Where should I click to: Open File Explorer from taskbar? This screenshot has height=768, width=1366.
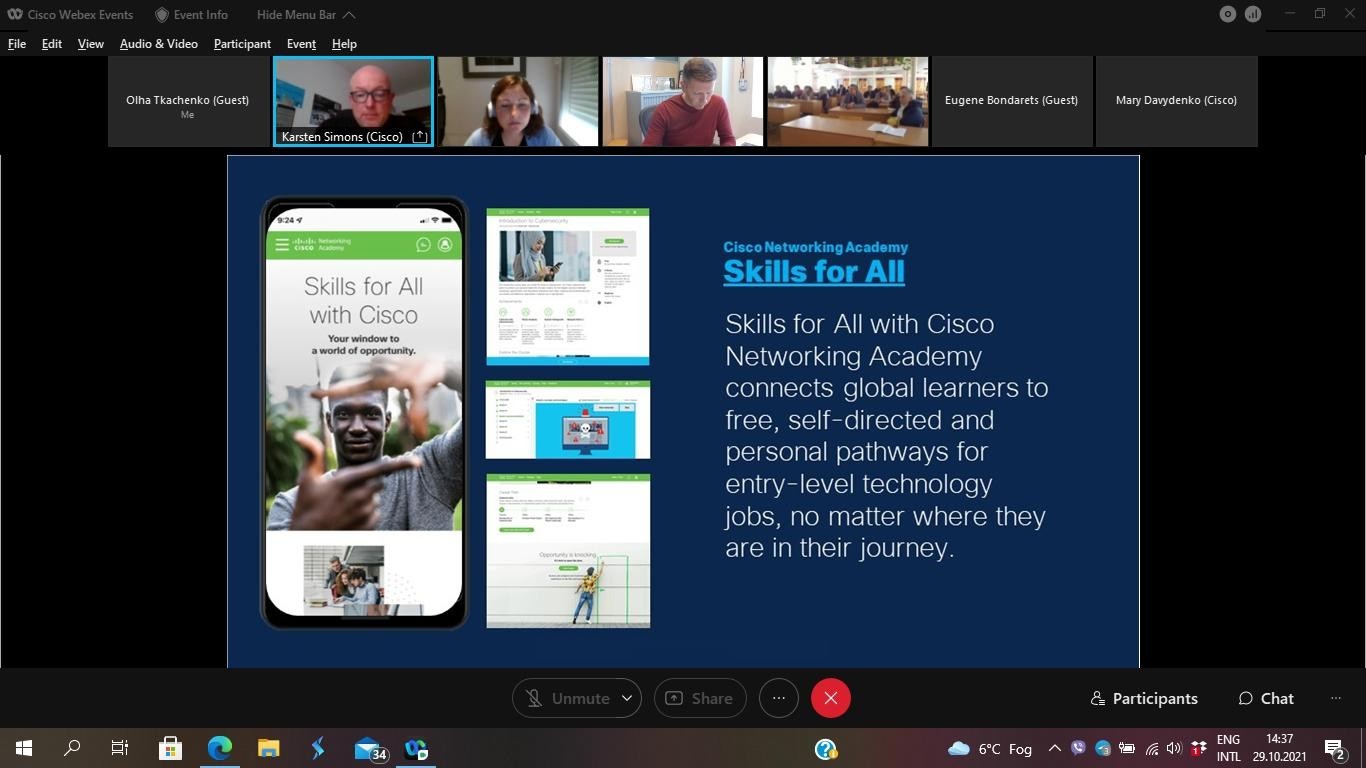(x=268, y=748)
